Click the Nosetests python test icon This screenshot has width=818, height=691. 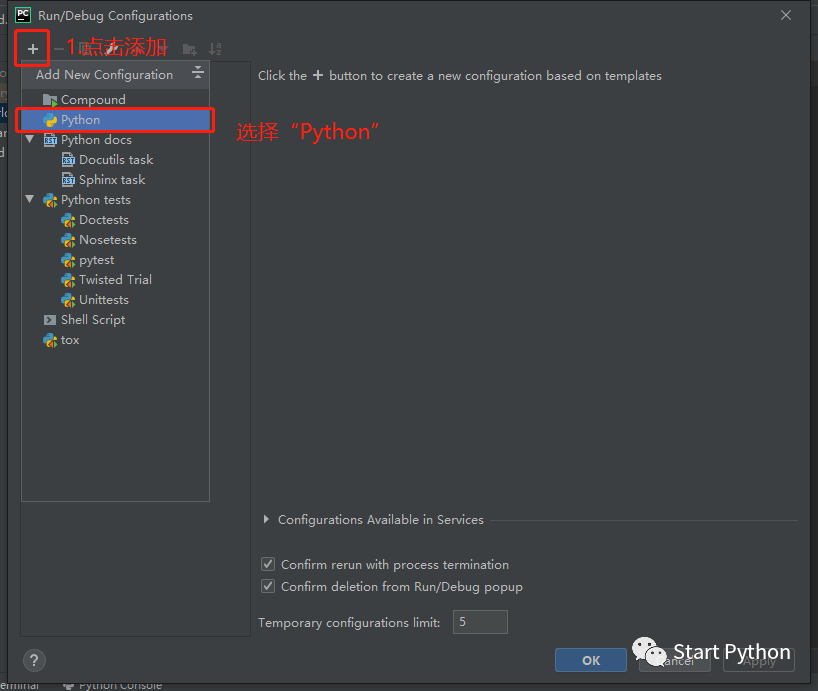click(x=68, y=240)
